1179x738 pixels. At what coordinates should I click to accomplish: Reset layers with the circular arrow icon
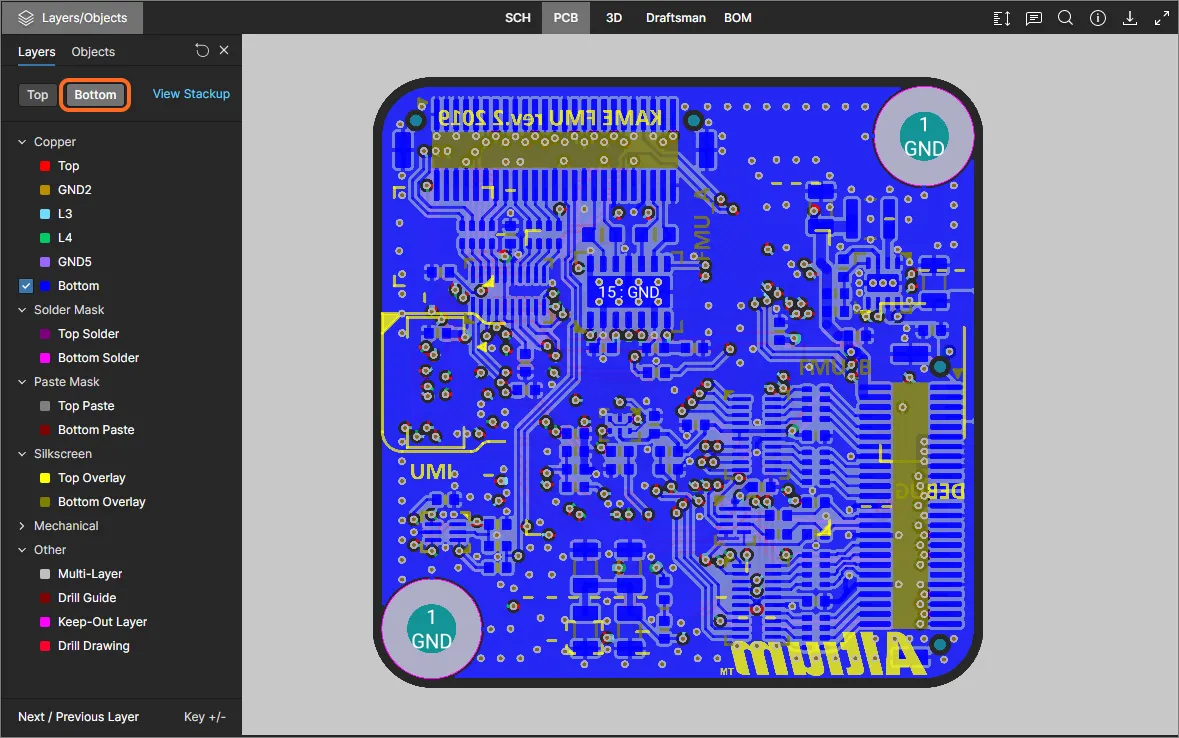pos(202,50)
